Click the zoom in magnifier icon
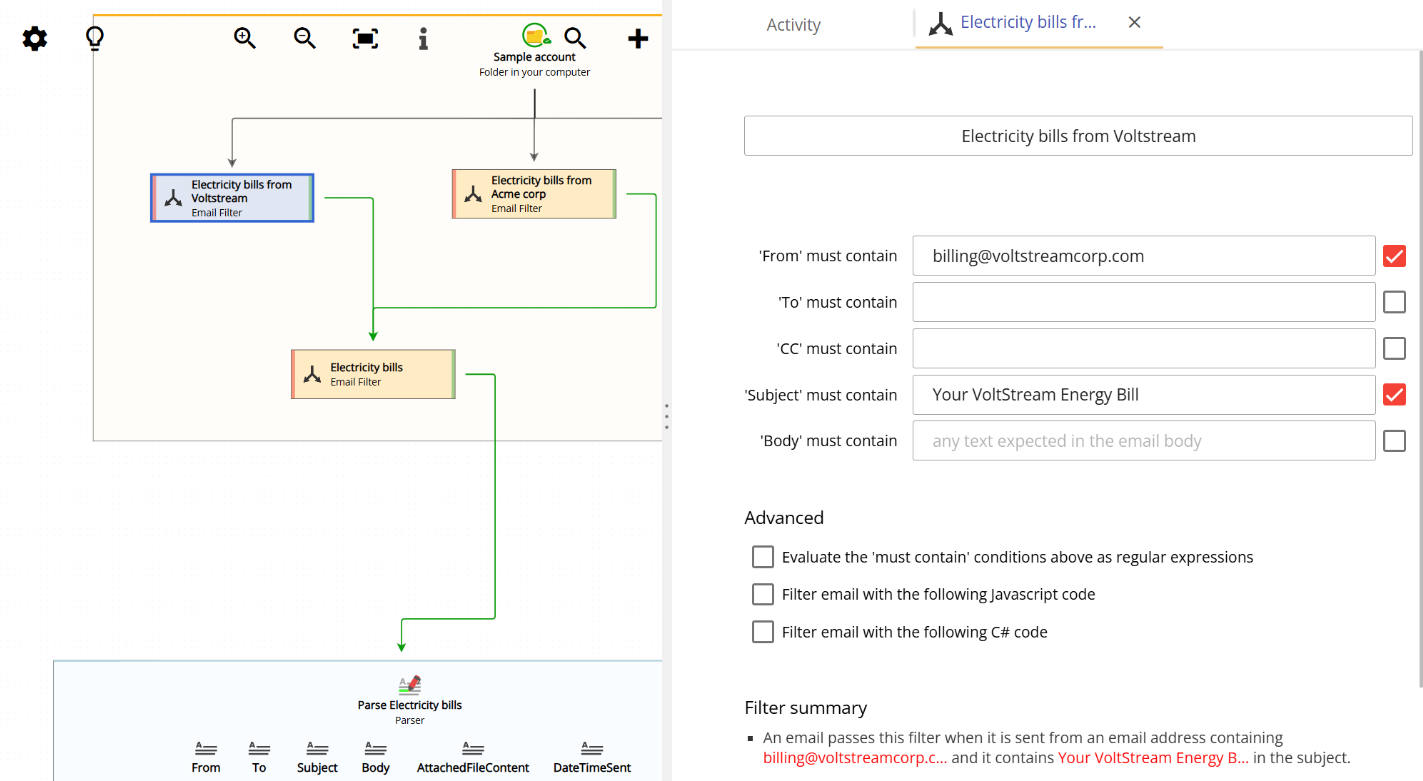This screenshot has height=781, width=1423. (x=244, y=38)
